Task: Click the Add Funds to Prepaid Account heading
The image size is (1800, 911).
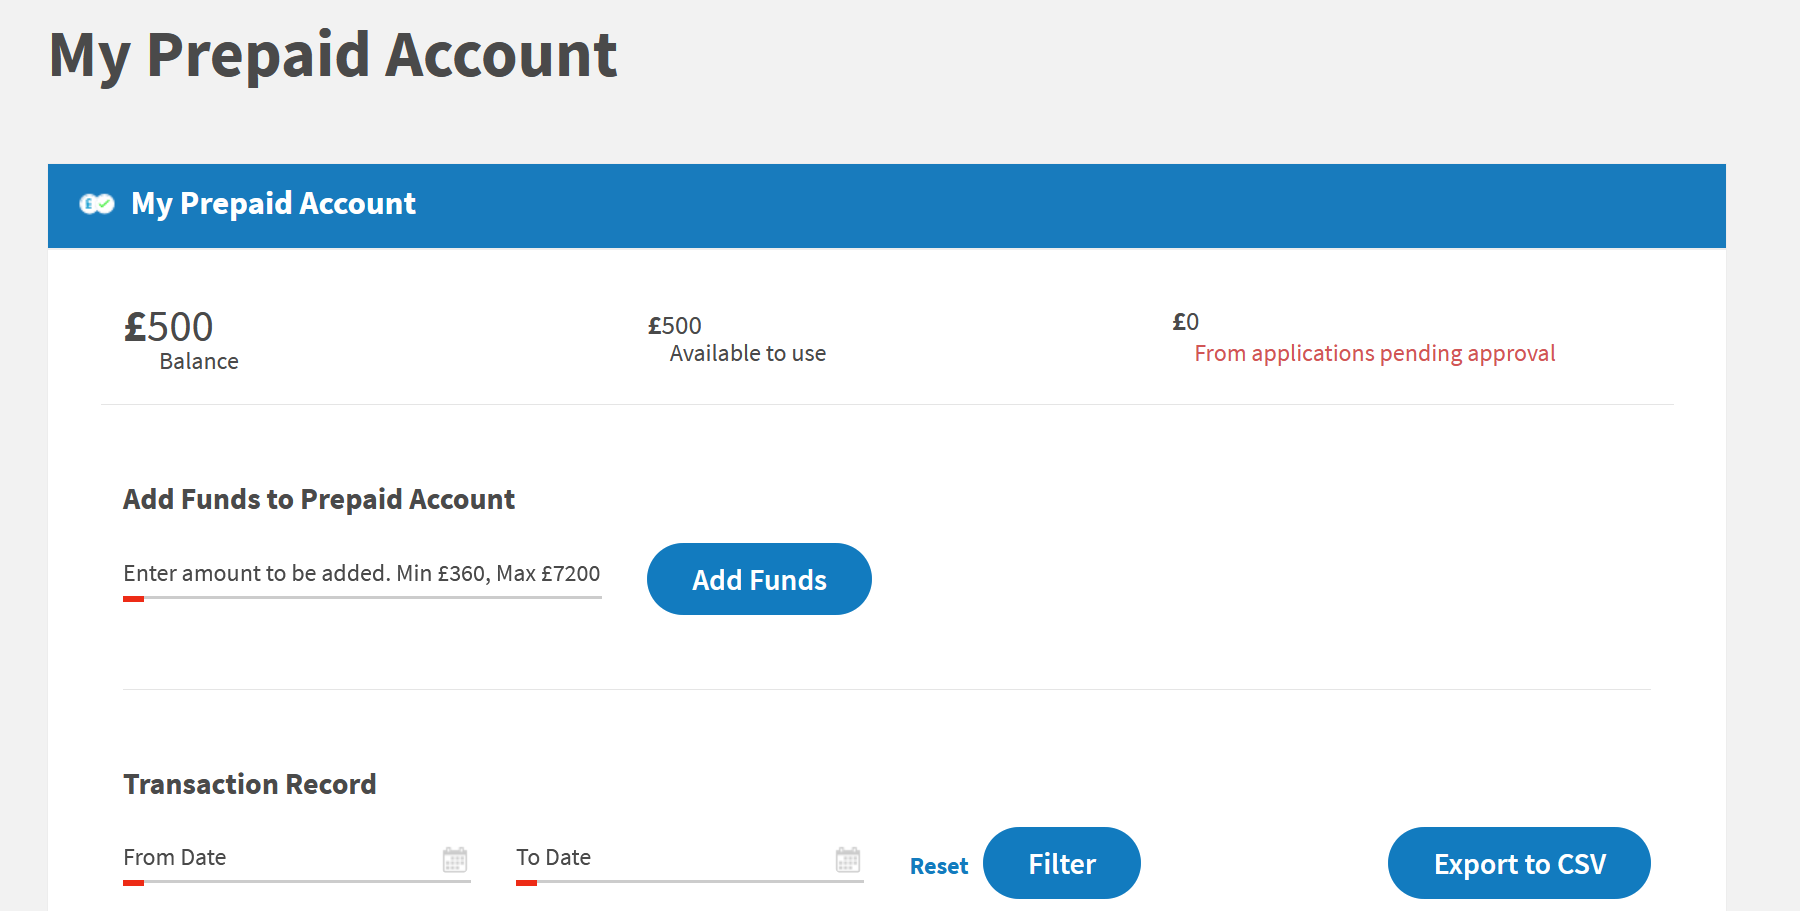Action: coord(319,499)
